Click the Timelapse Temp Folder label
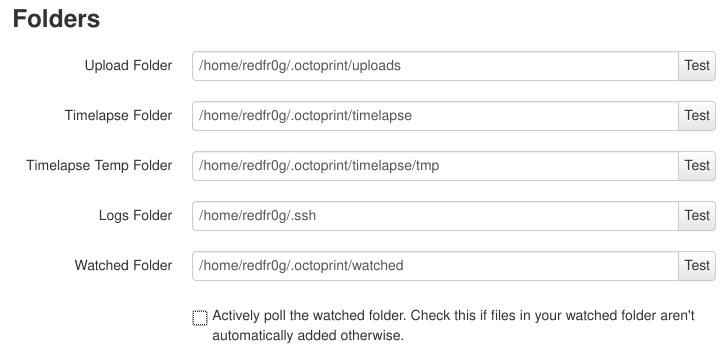 pos(99,166)
